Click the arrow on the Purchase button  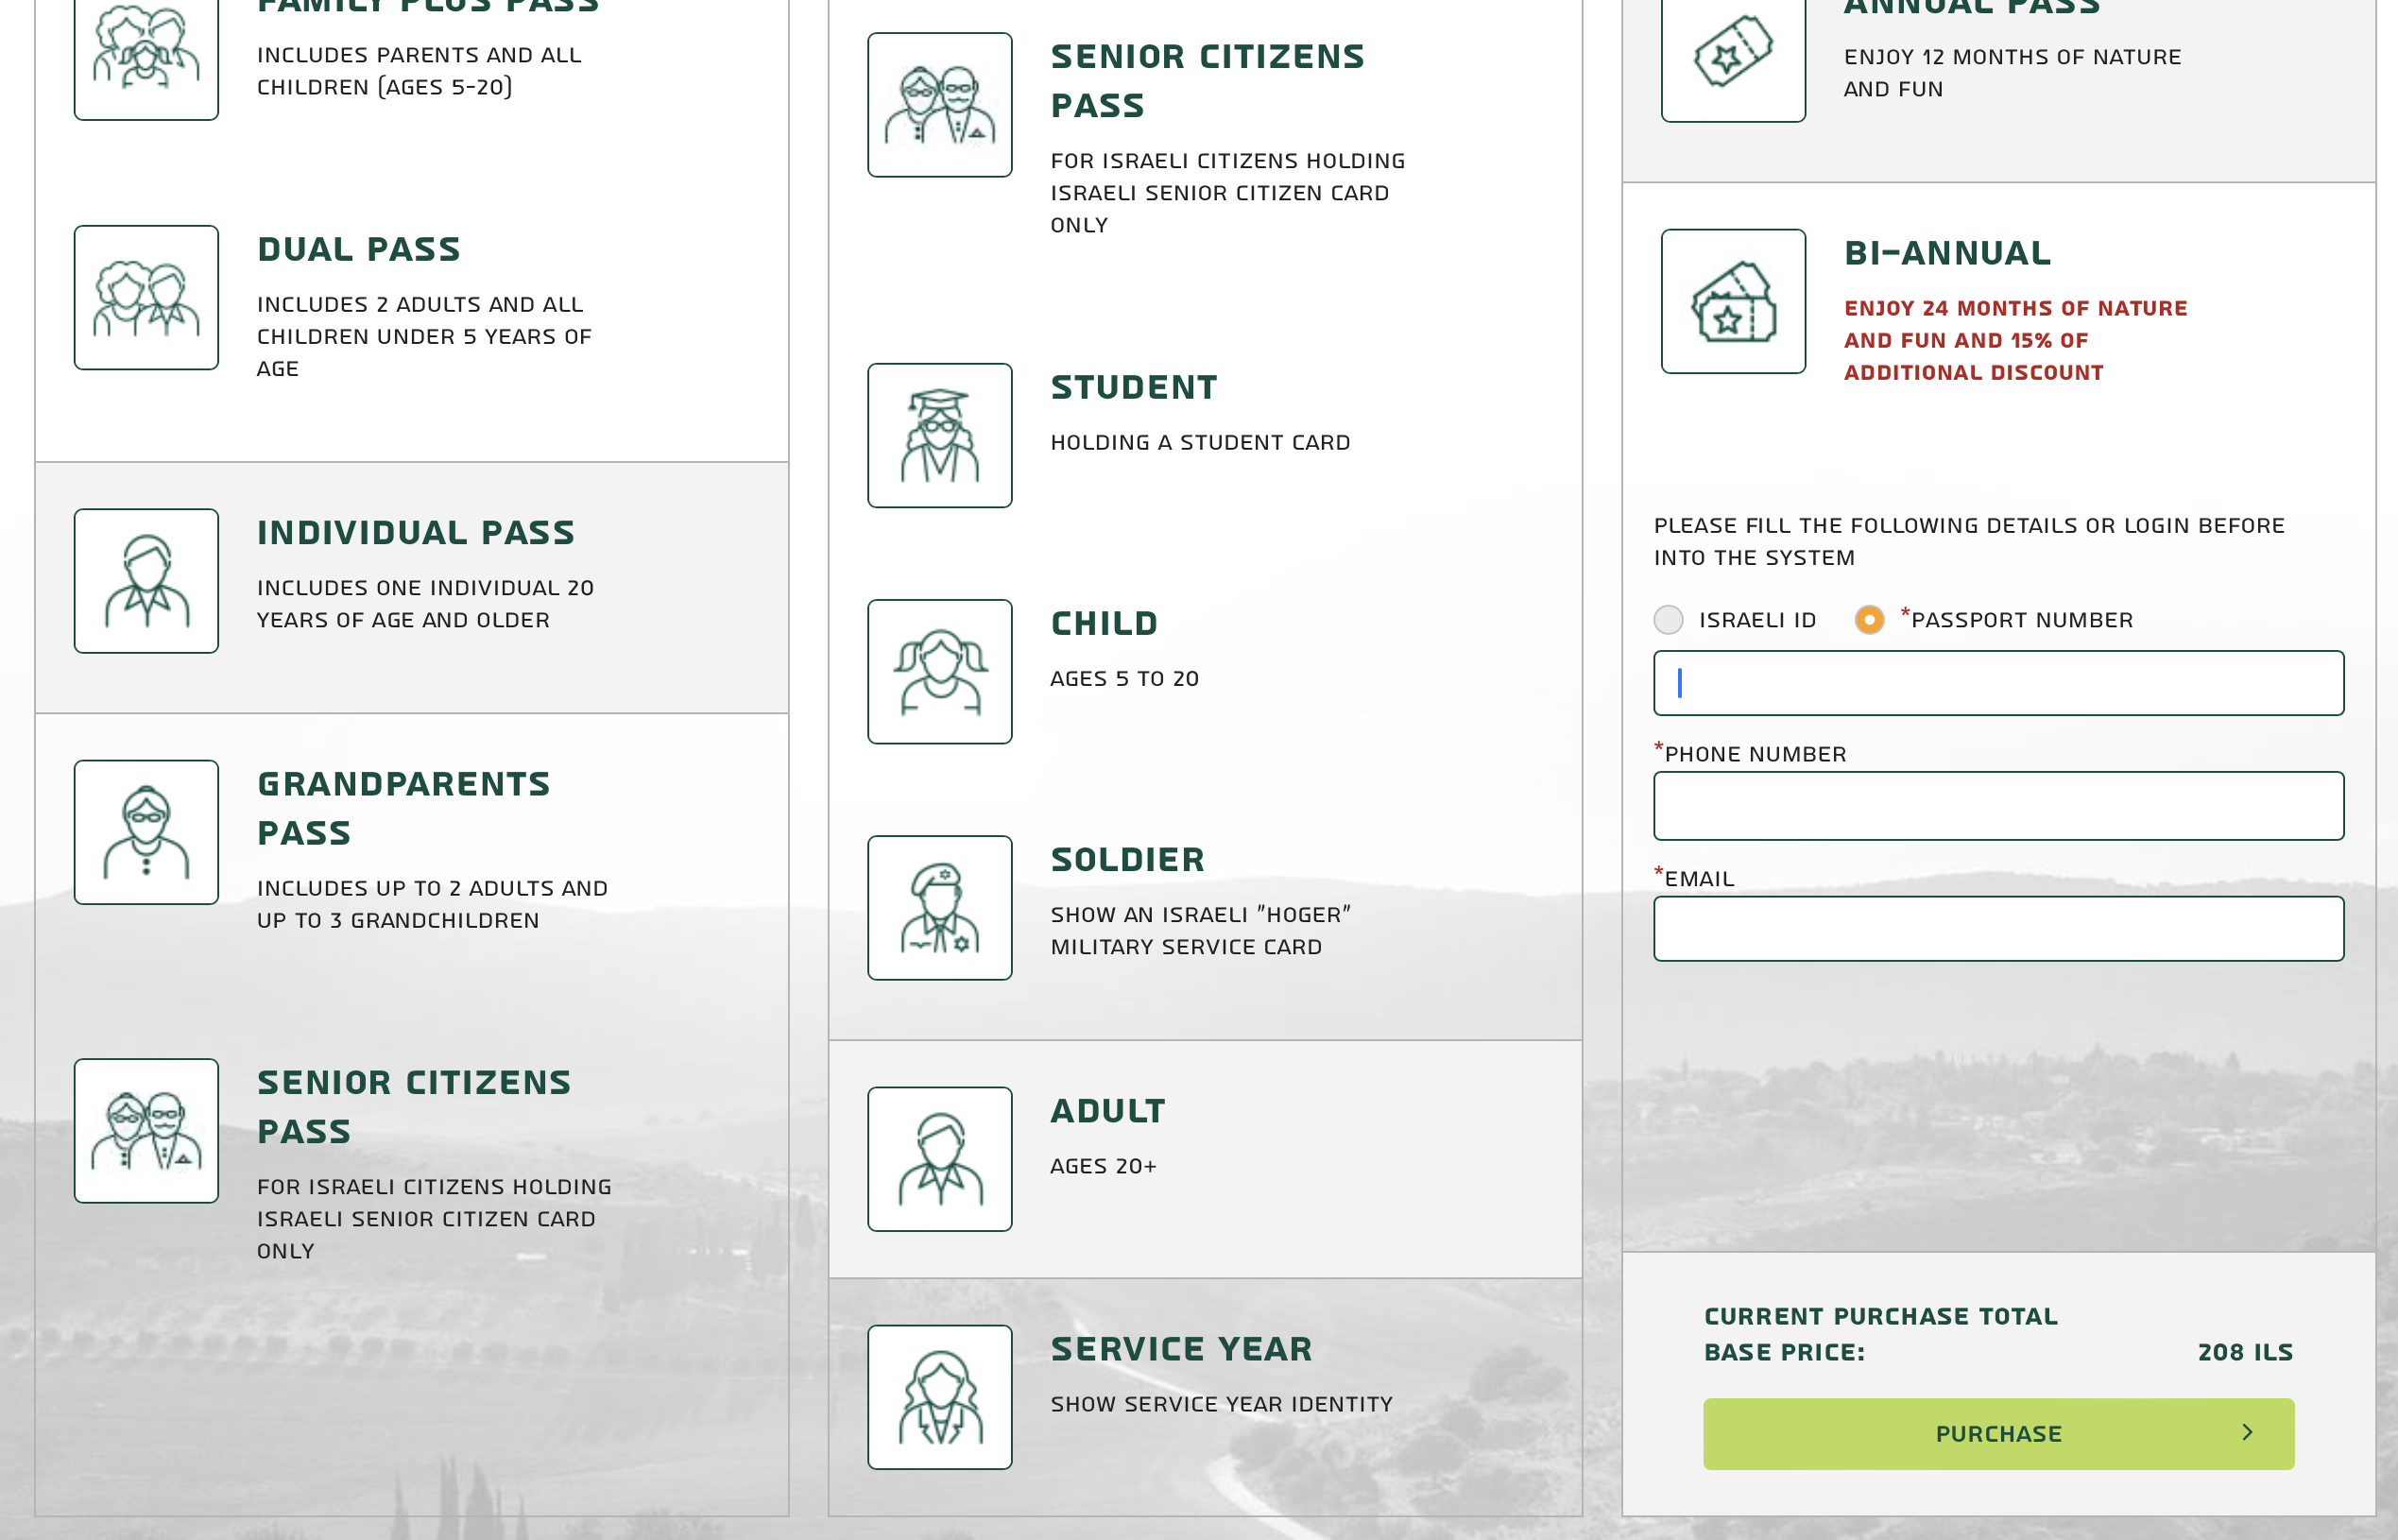(x=2247, y=1433)
